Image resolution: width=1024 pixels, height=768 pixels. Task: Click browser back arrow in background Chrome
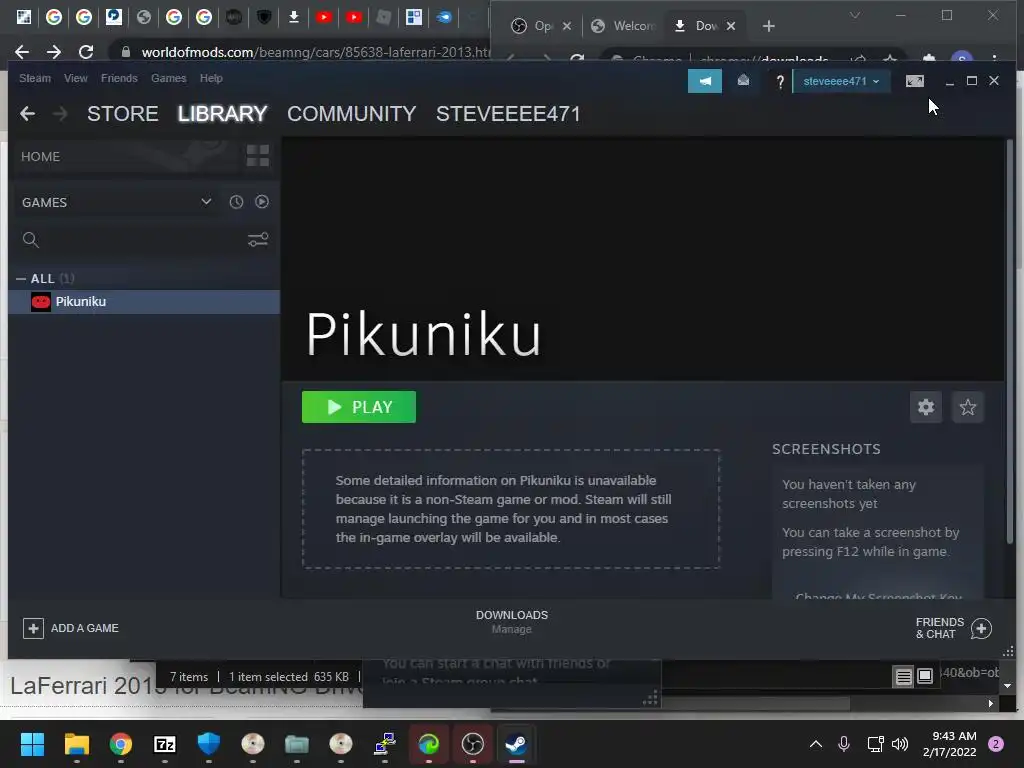tap(22, 52)
